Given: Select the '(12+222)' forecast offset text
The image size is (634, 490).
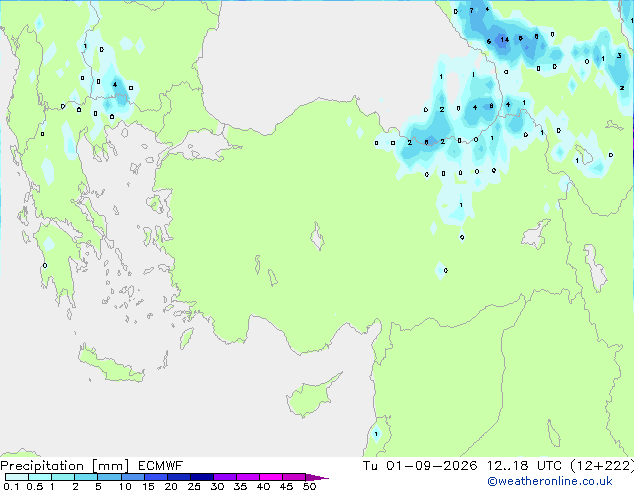Looking at the screenshot, I should point(602,466).
